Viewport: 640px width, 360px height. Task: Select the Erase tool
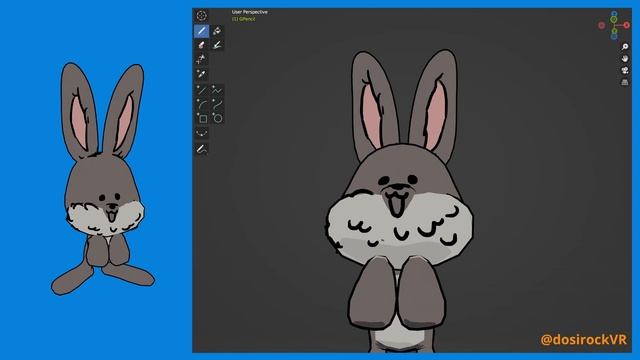tap(201, 45)
